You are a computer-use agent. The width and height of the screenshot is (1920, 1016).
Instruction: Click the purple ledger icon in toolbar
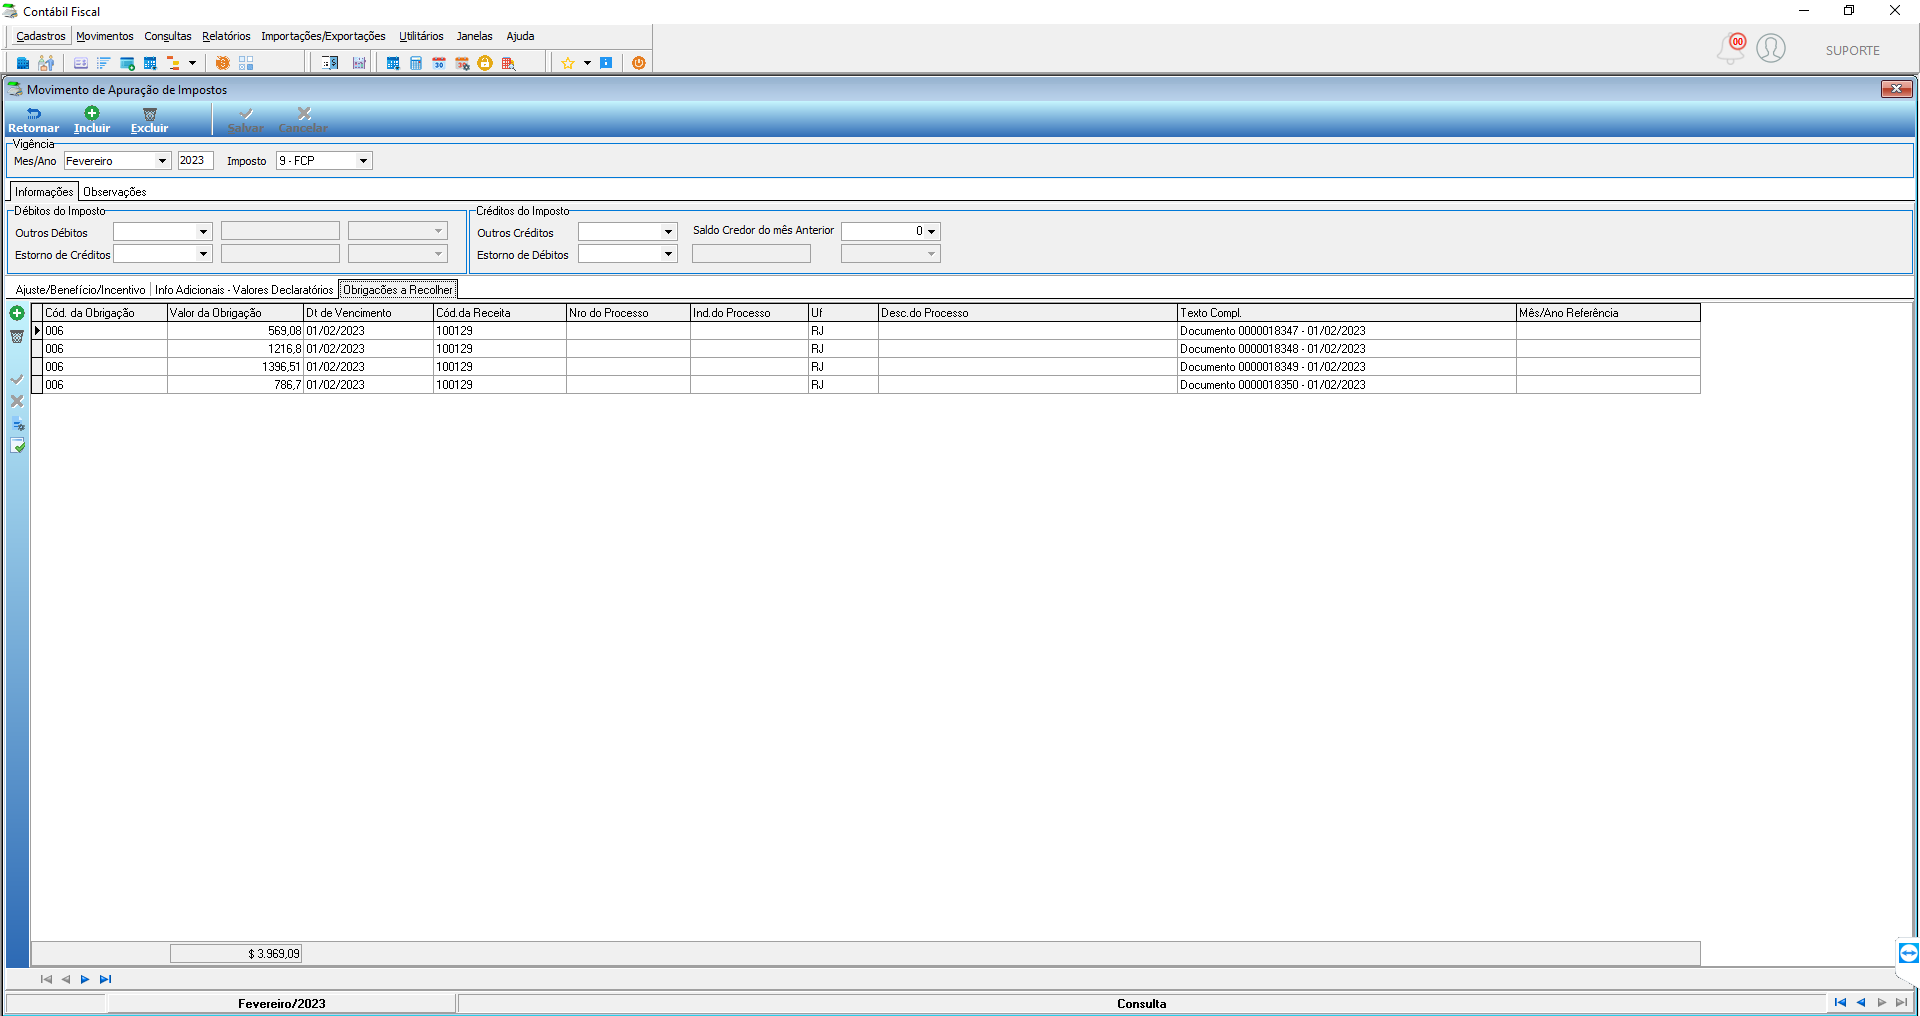click(x=359, y=63)
